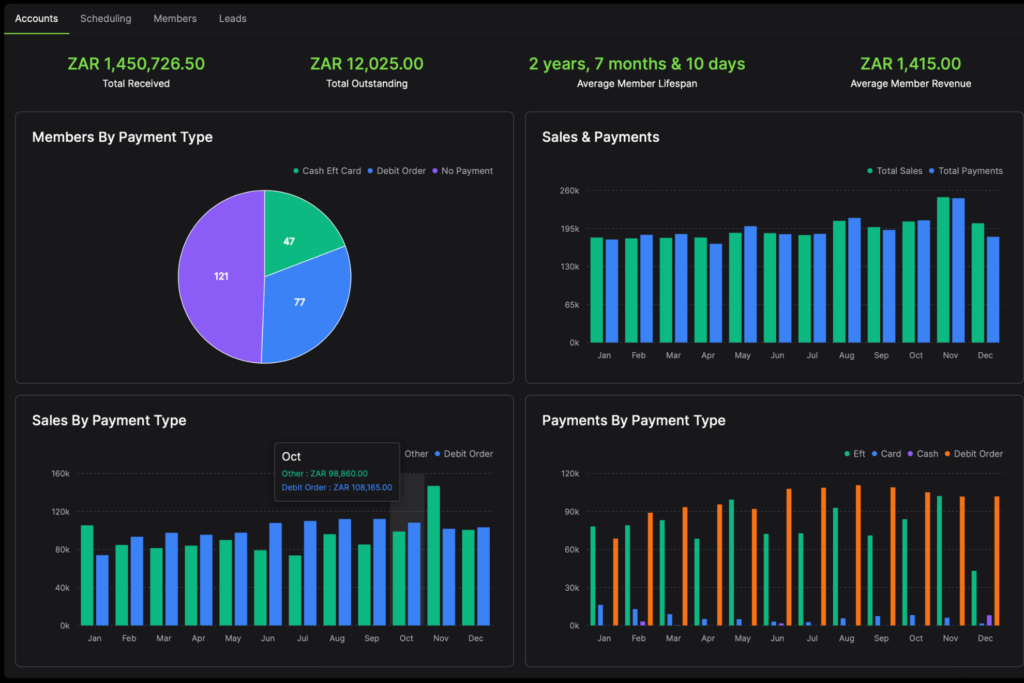This screenshot has width=1024, height=683.
Task: Select the Leads tab
Action: pyautogui.click(x=232, y=18)
